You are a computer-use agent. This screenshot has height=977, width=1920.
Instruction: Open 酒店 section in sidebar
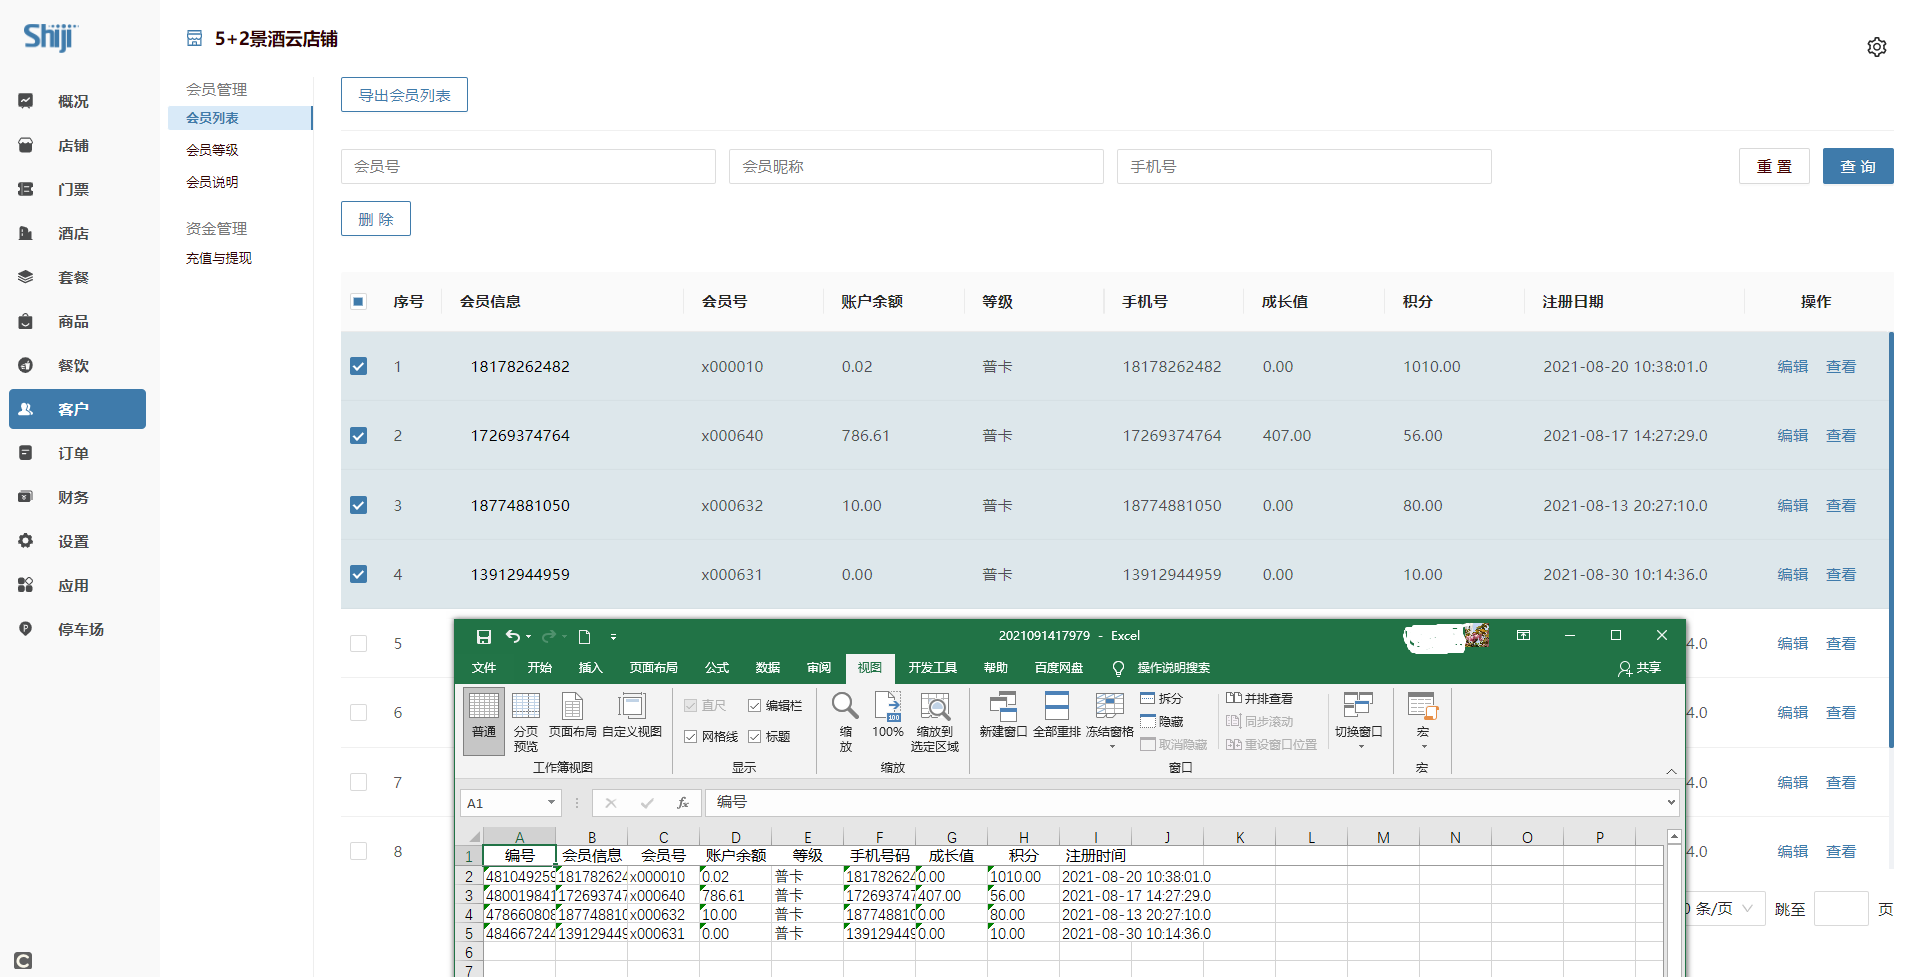(x=74, y=233)
